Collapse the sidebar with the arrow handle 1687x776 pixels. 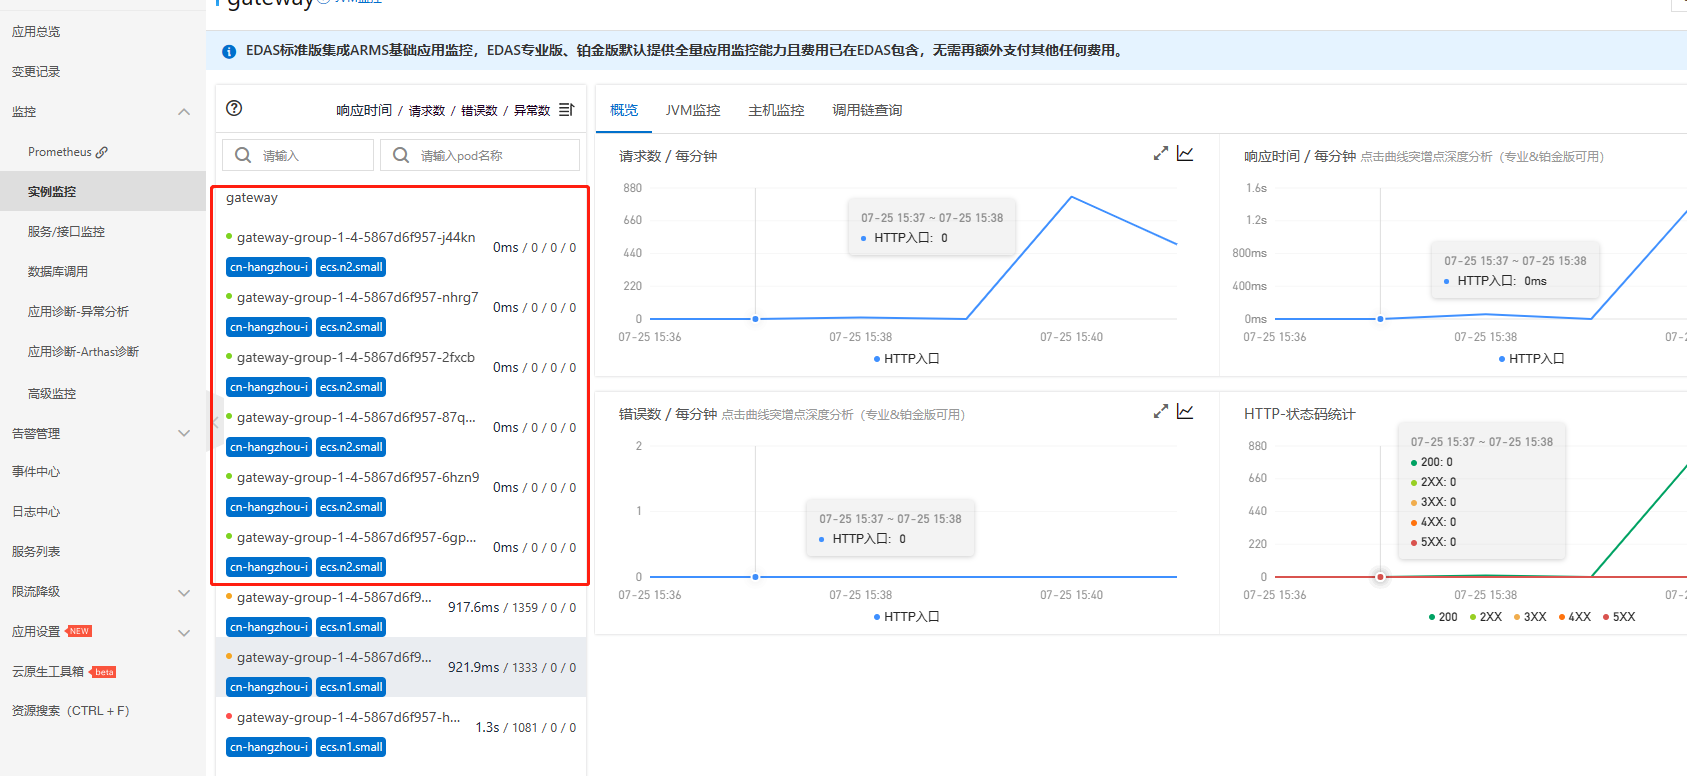tap(213, 423)
